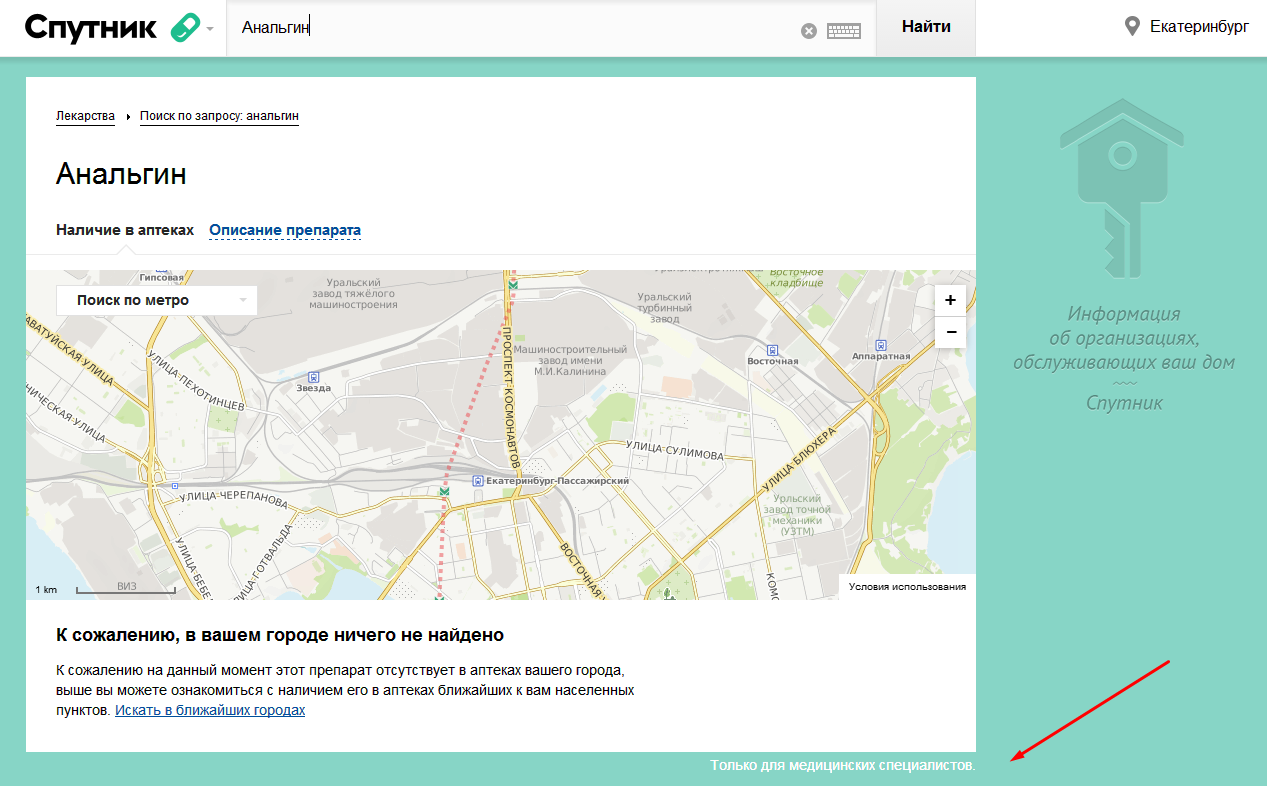1267x786 pixels.
Task: Open the on-screen keyboard icon
Action: (844, 31)
